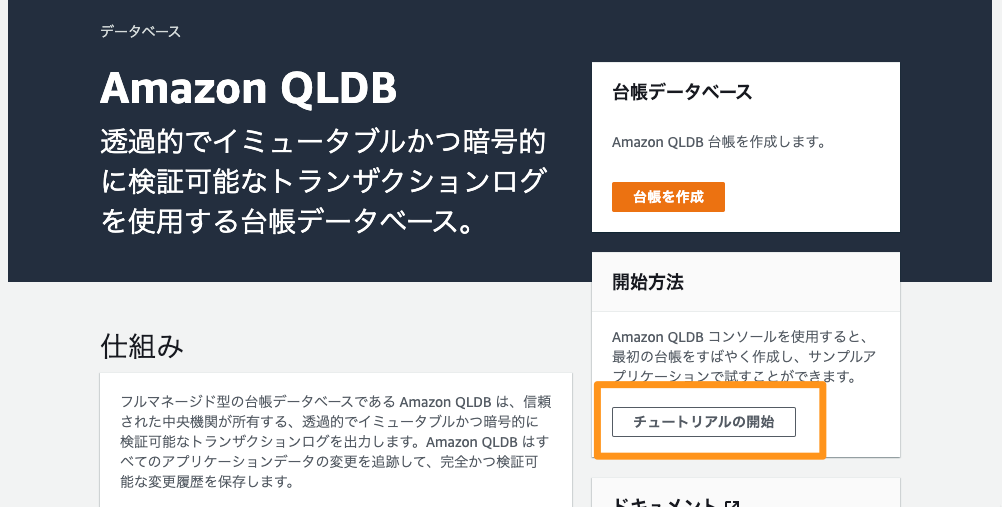The image size is (1002, 507).
Task: Click the orange 台帳を作成 button
Action: 668,197
